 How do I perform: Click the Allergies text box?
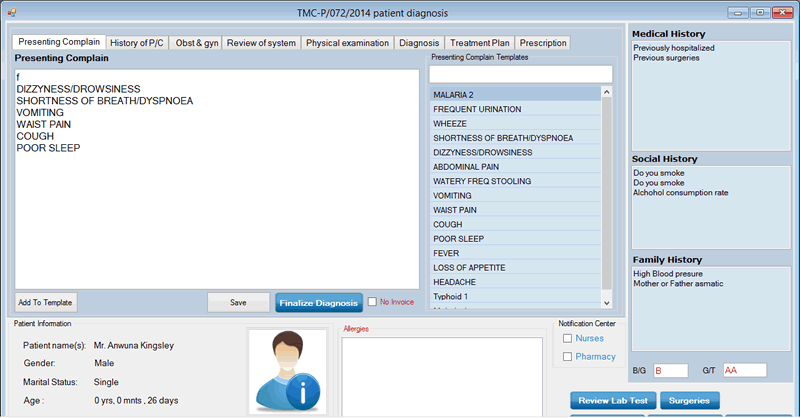(x=442, y=377)
